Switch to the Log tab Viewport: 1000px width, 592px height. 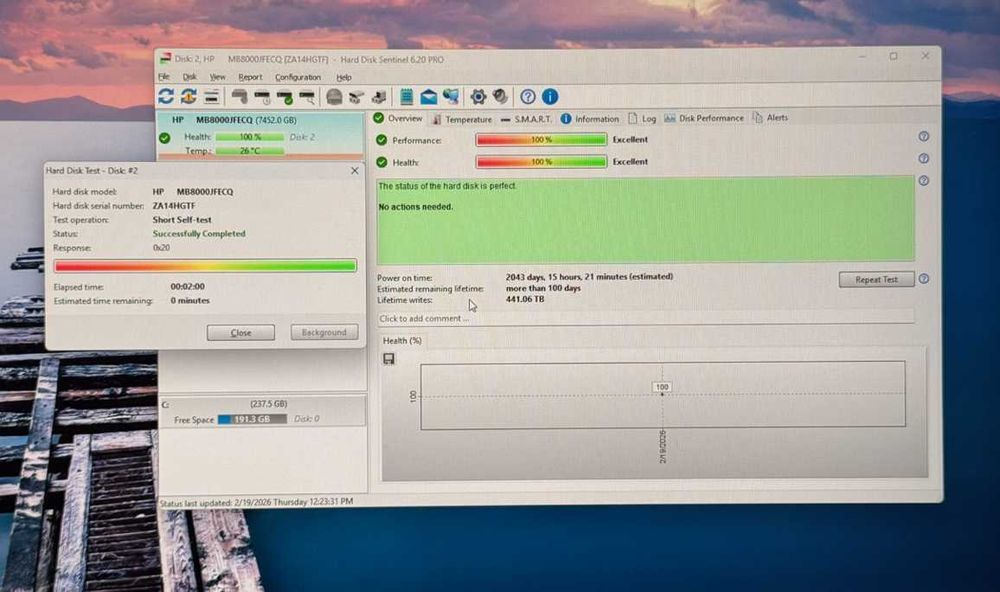642,119
